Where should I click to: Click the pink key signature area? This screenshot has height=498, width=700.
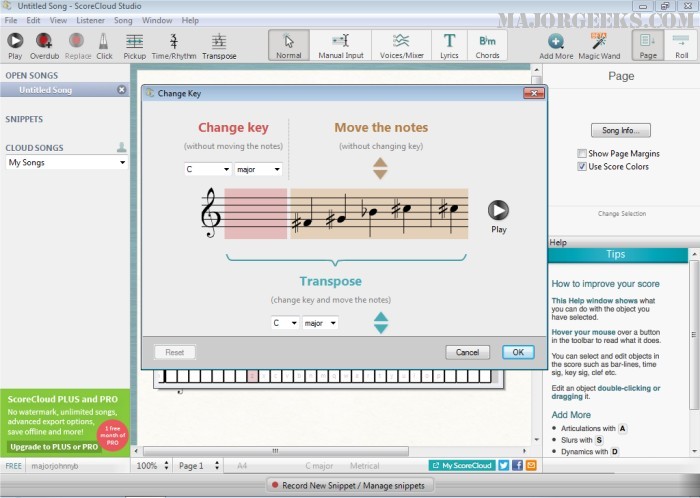[x=255, y=213]
